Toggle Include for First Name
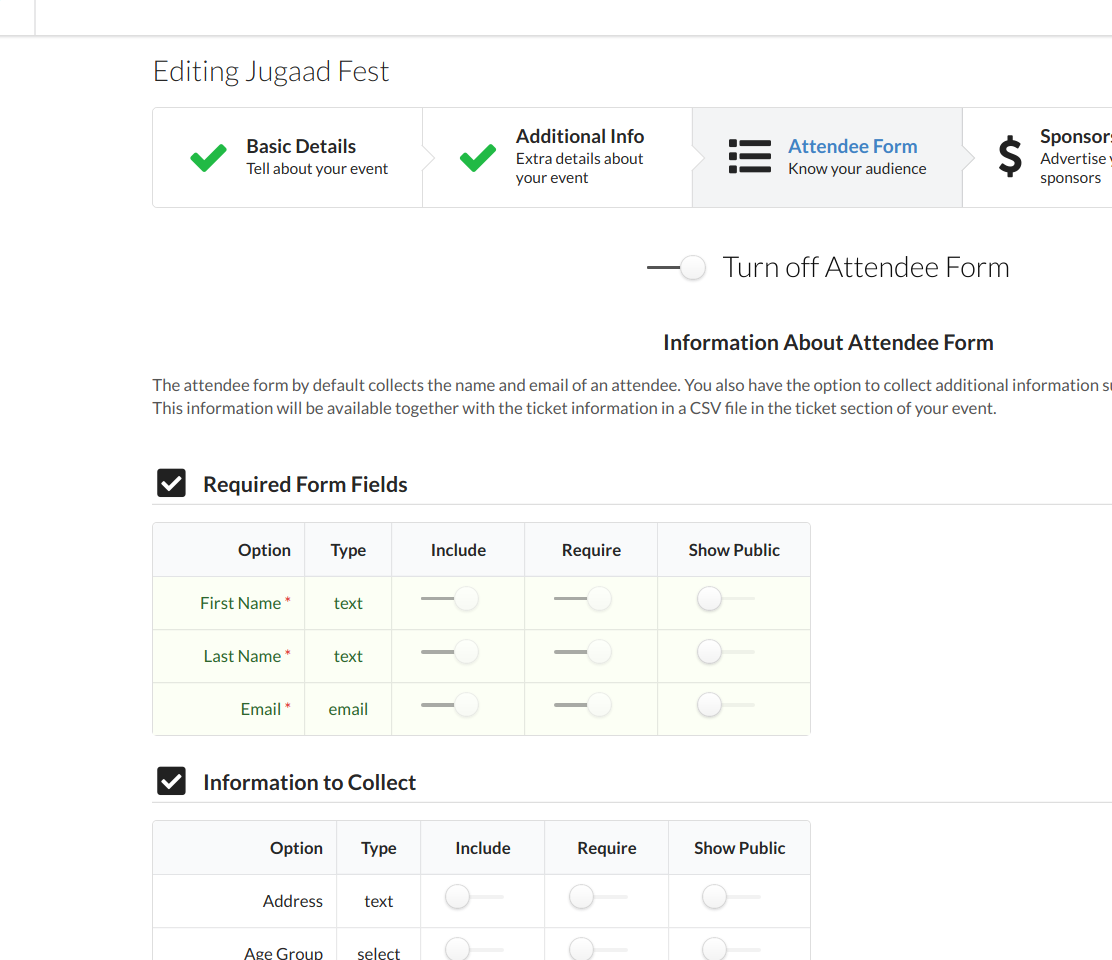 (450, 599)
